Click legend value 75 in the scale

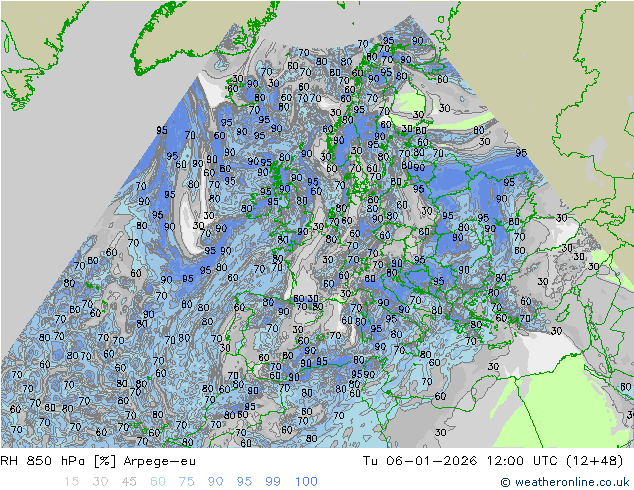pos(187,482)
